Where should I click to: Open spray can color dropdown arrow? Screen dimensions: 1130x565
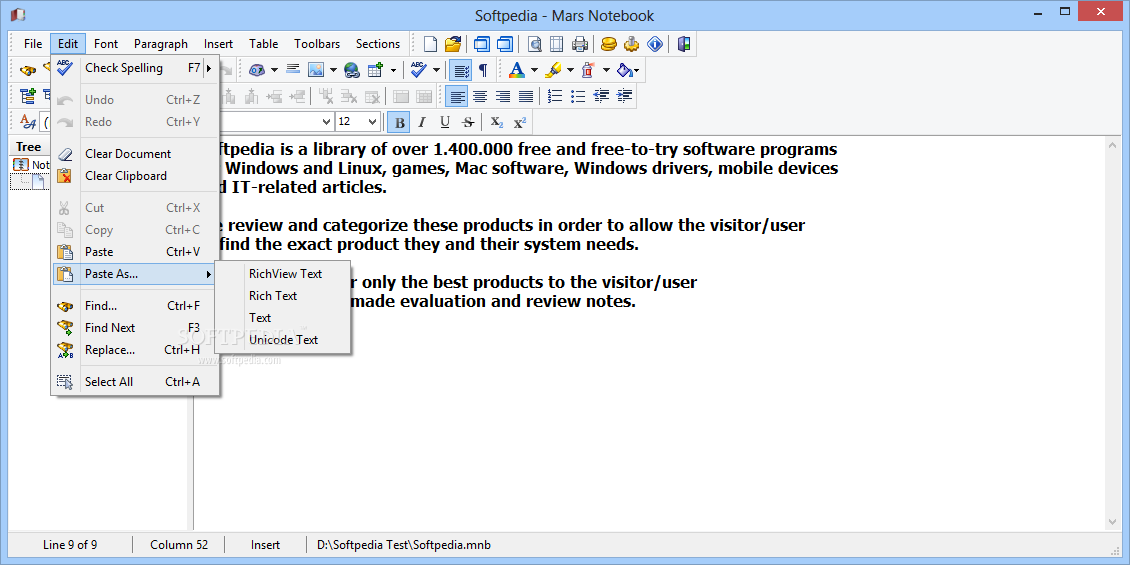[606, 70]
